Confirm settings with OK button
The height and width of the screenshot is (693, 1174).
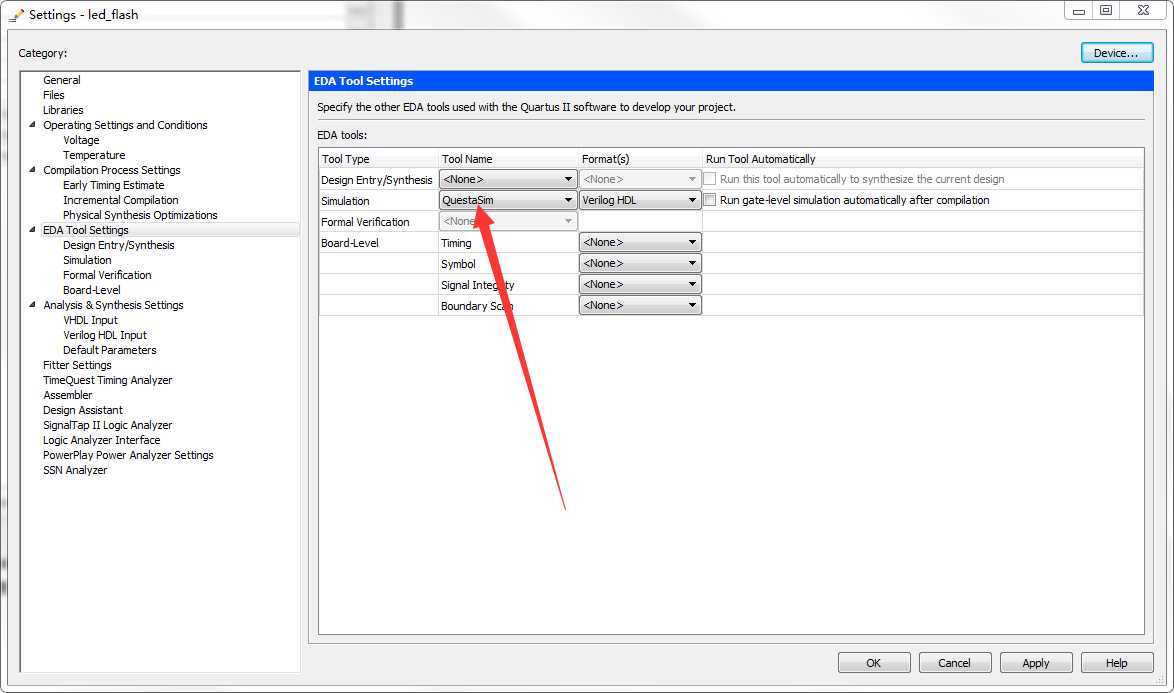tap(874, 662)
